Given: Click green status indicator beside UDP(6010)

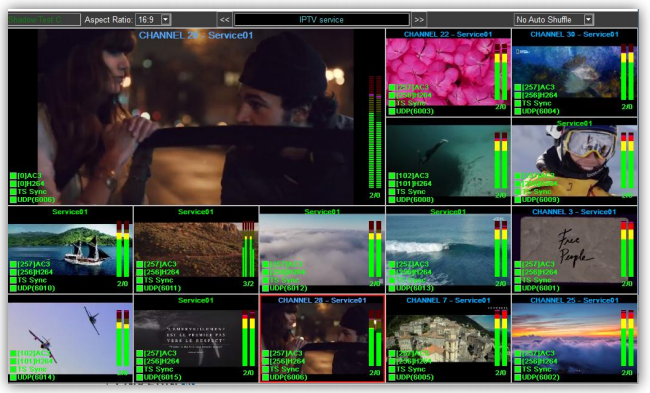Looking at the screenshot, I should coord(13,288).
